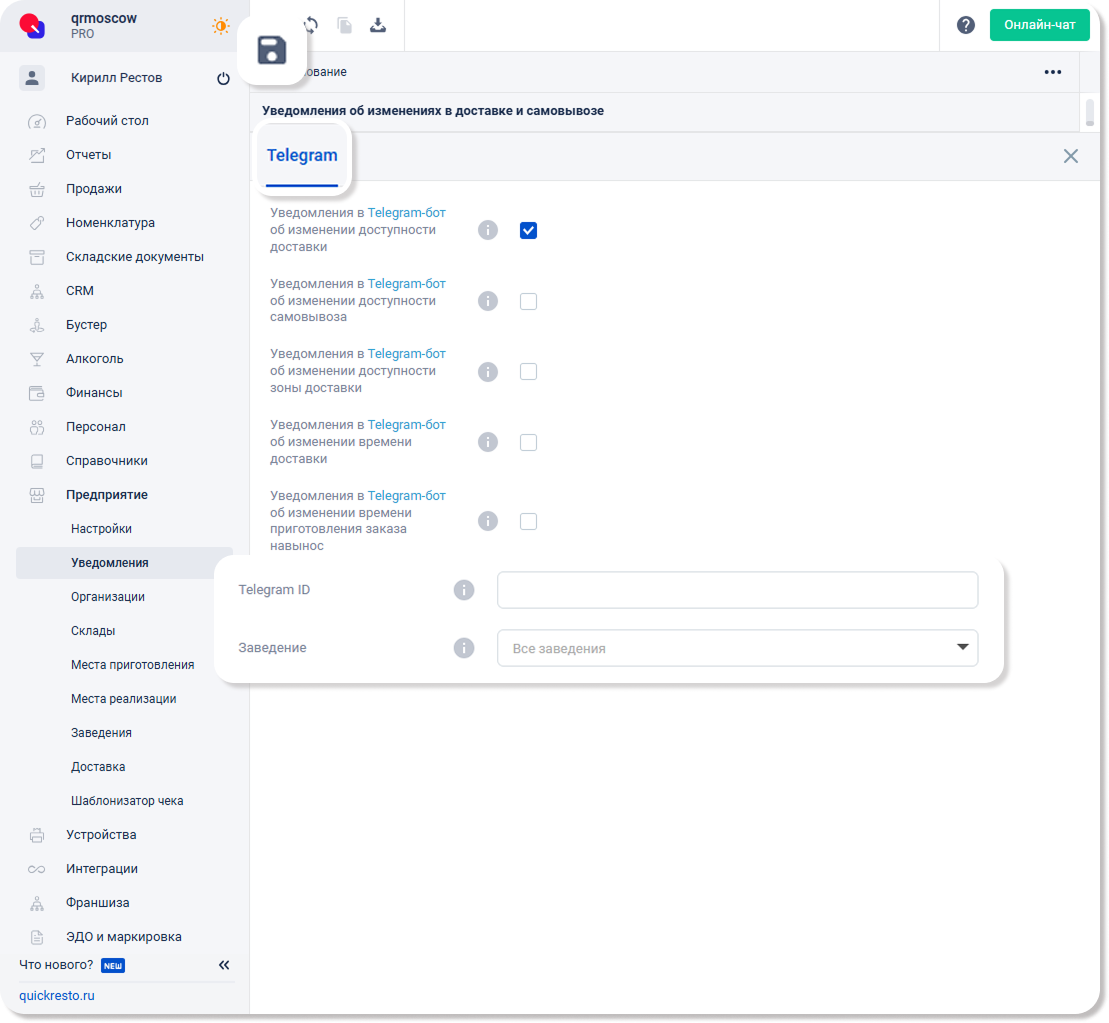Open the quickresto.ru link
This screenshot has width=1109, height=1023.
pyautogui.click(x=57, y=996)
